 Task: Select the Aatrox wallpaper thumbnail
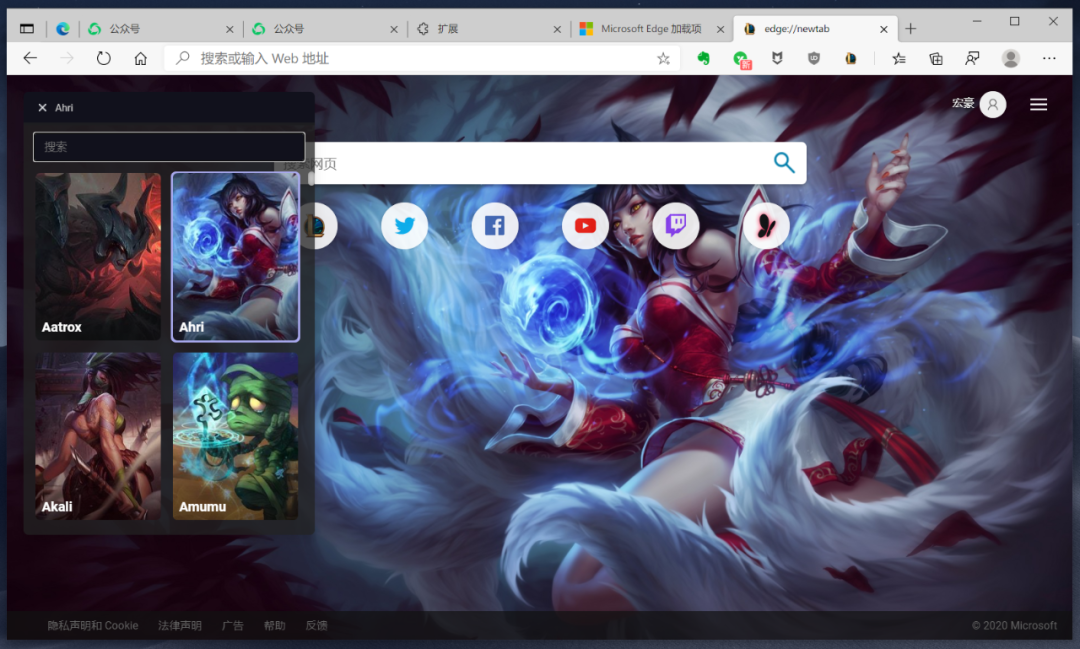coord(98,256)
